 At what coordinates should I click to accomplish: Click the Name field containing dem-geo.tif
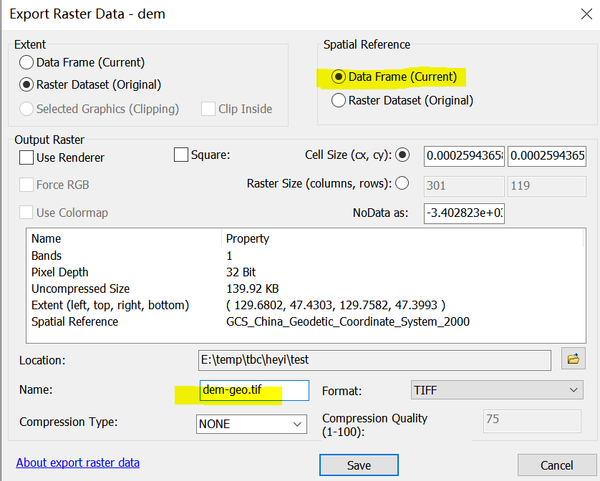click(x=253, y=390)
